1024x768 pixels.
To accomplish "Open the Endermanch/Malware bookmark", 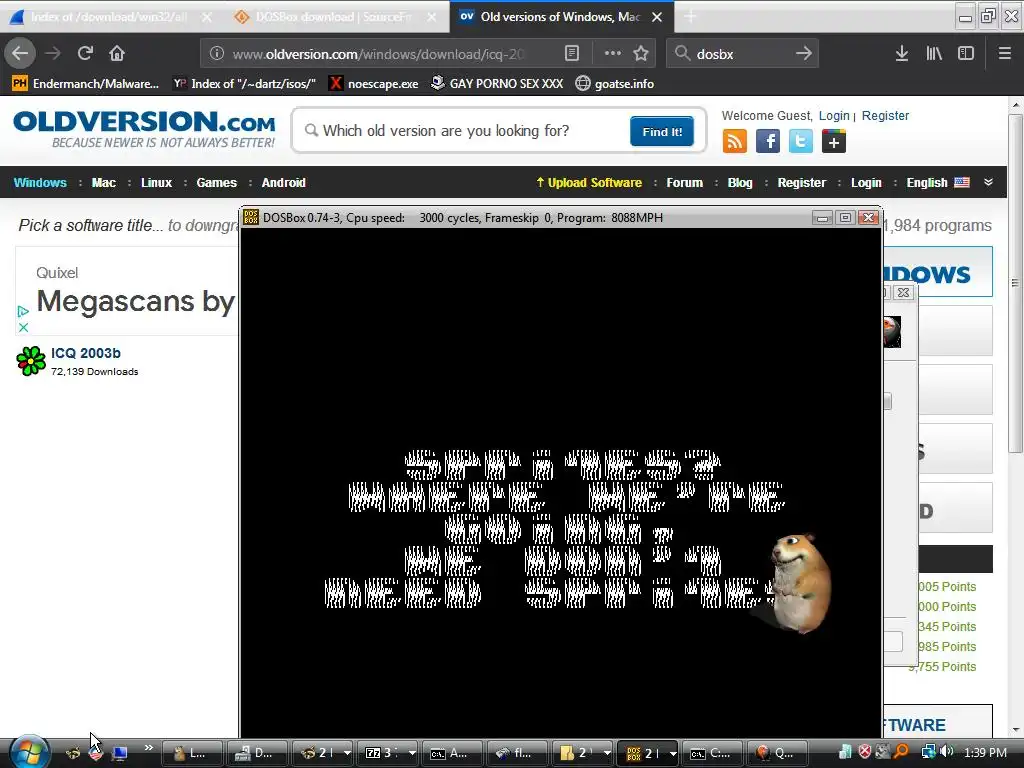I will coord(86,84).
